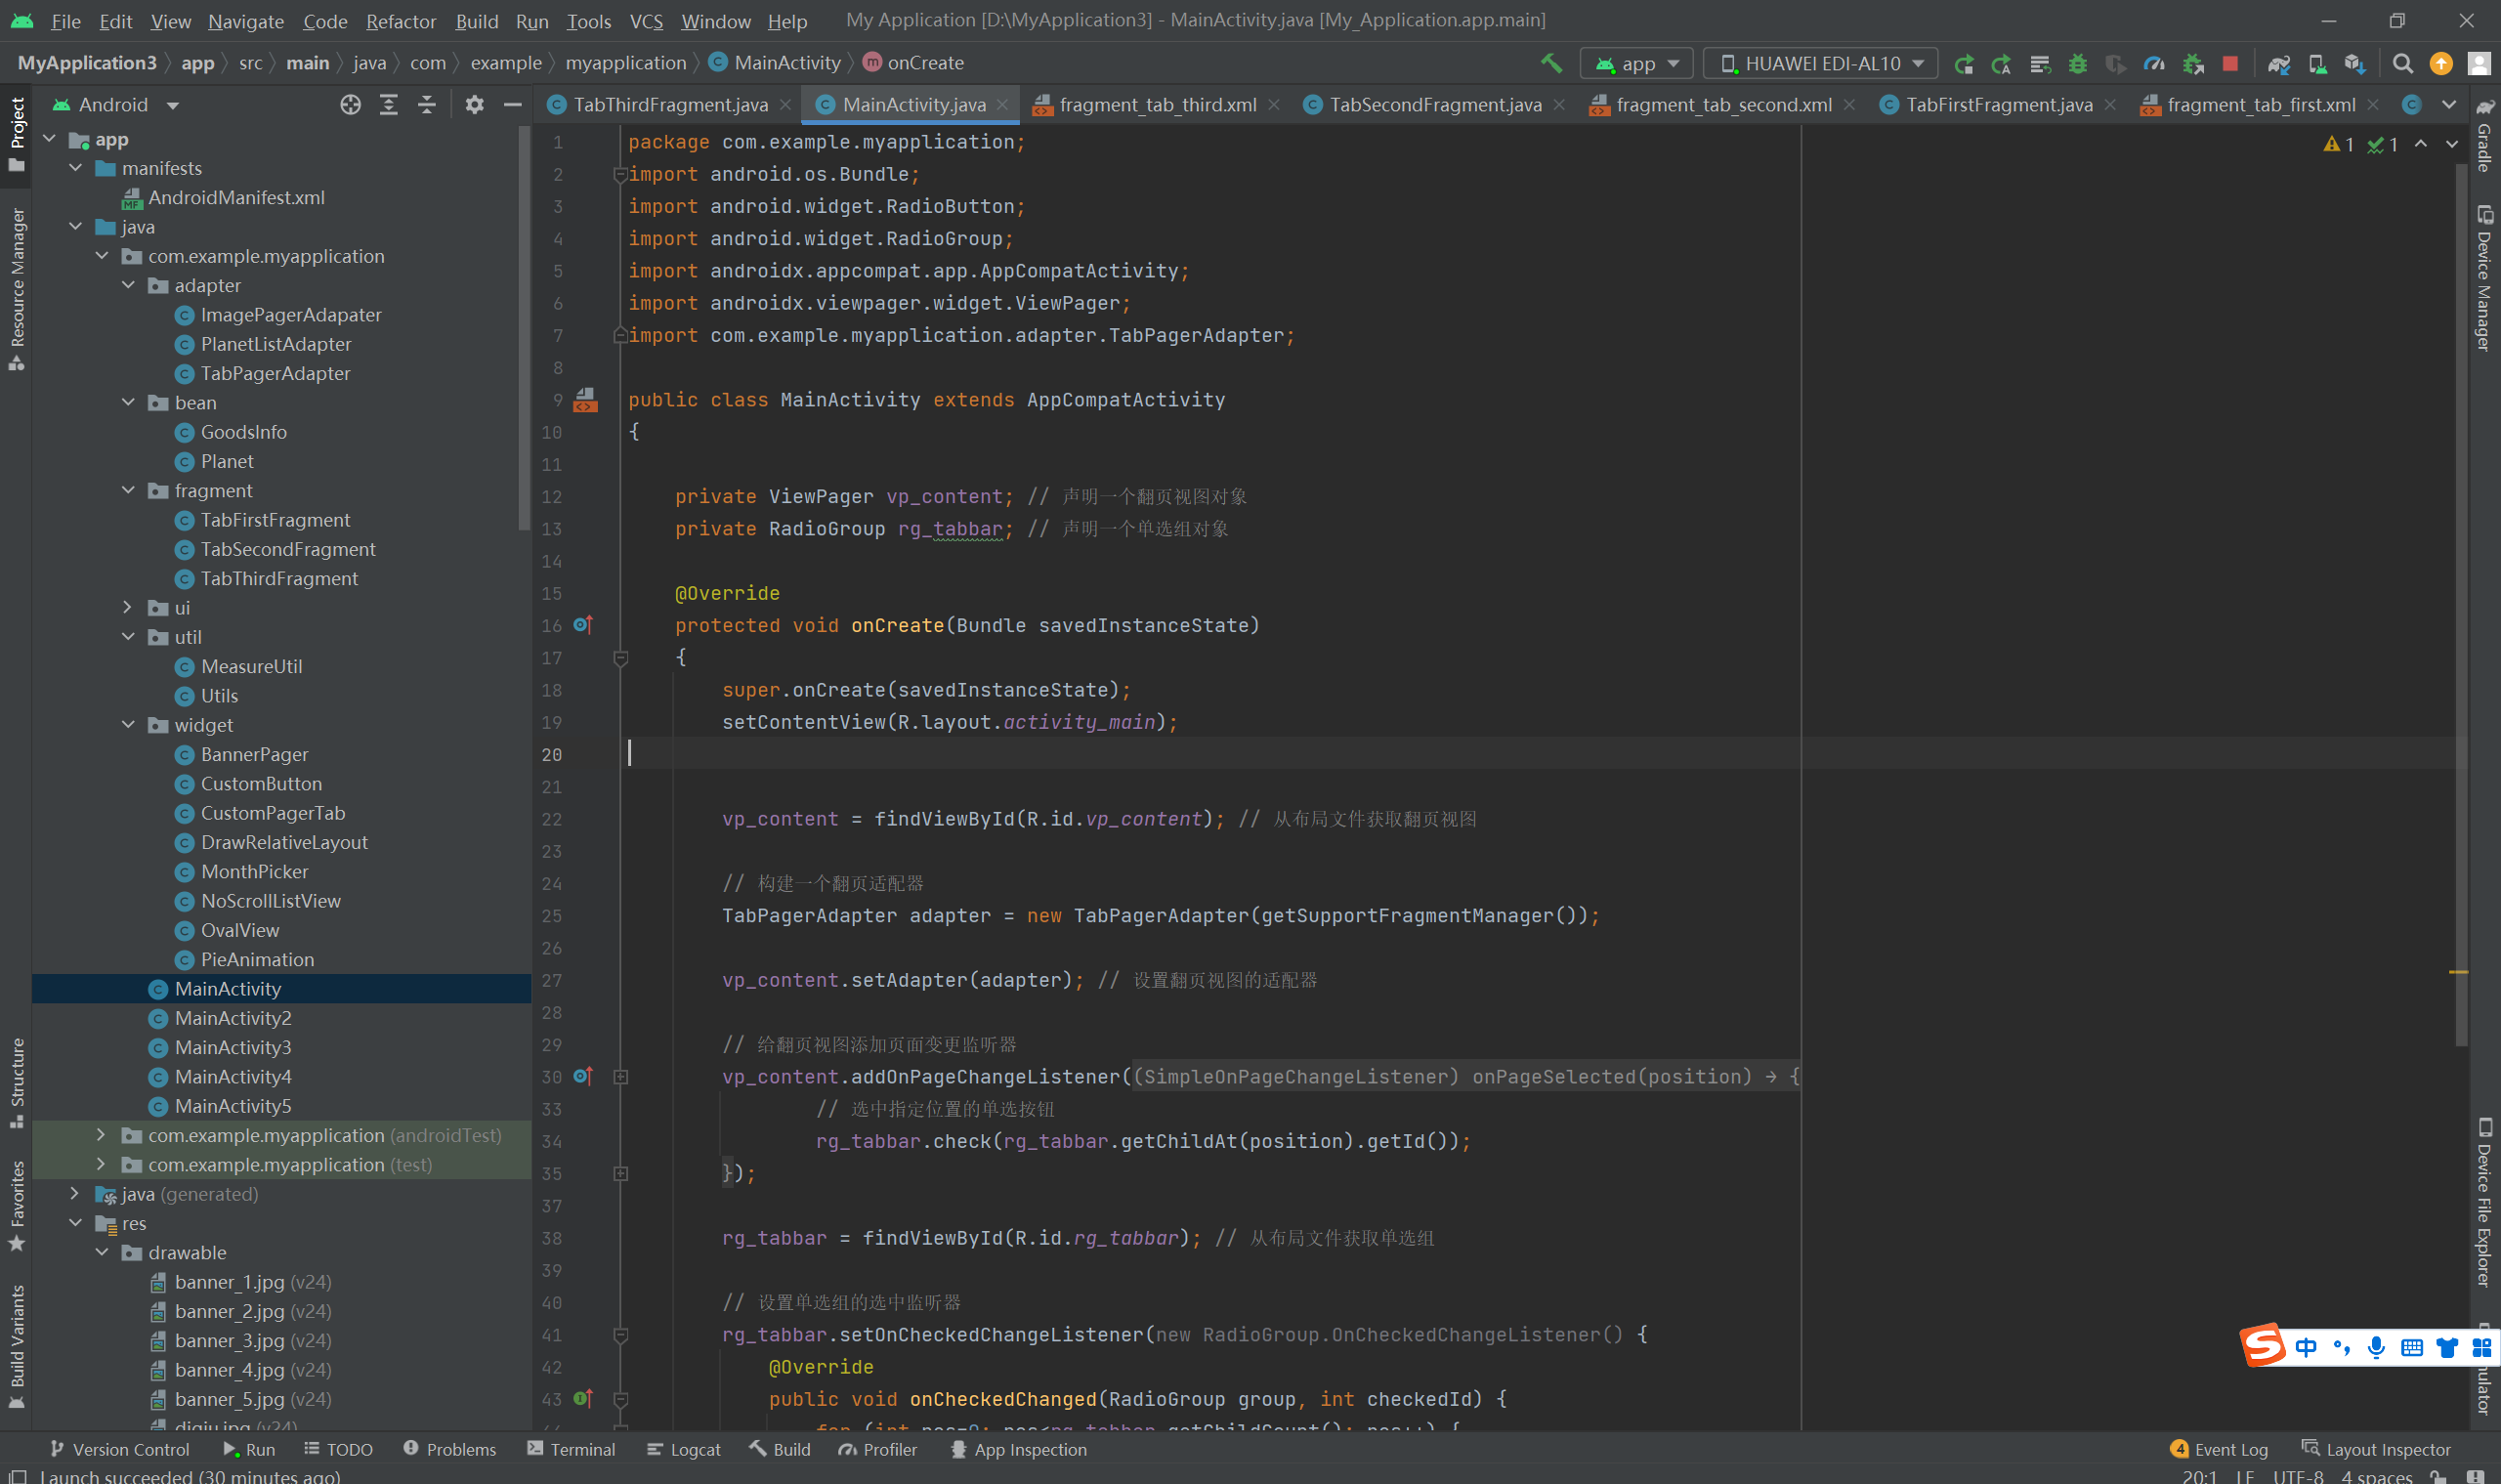Click the Search Everywhere magnifier icon
The image size is (2501, 1484).
[x=2402, y=63]
